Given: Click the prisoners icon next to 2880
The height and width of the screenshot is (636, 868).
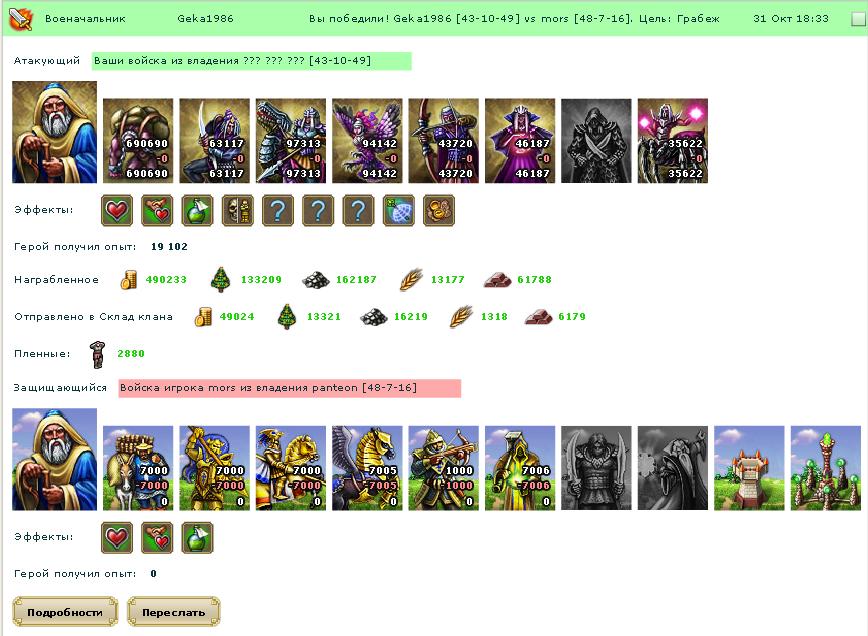Looking at the screenshot, I should (97, 354).
